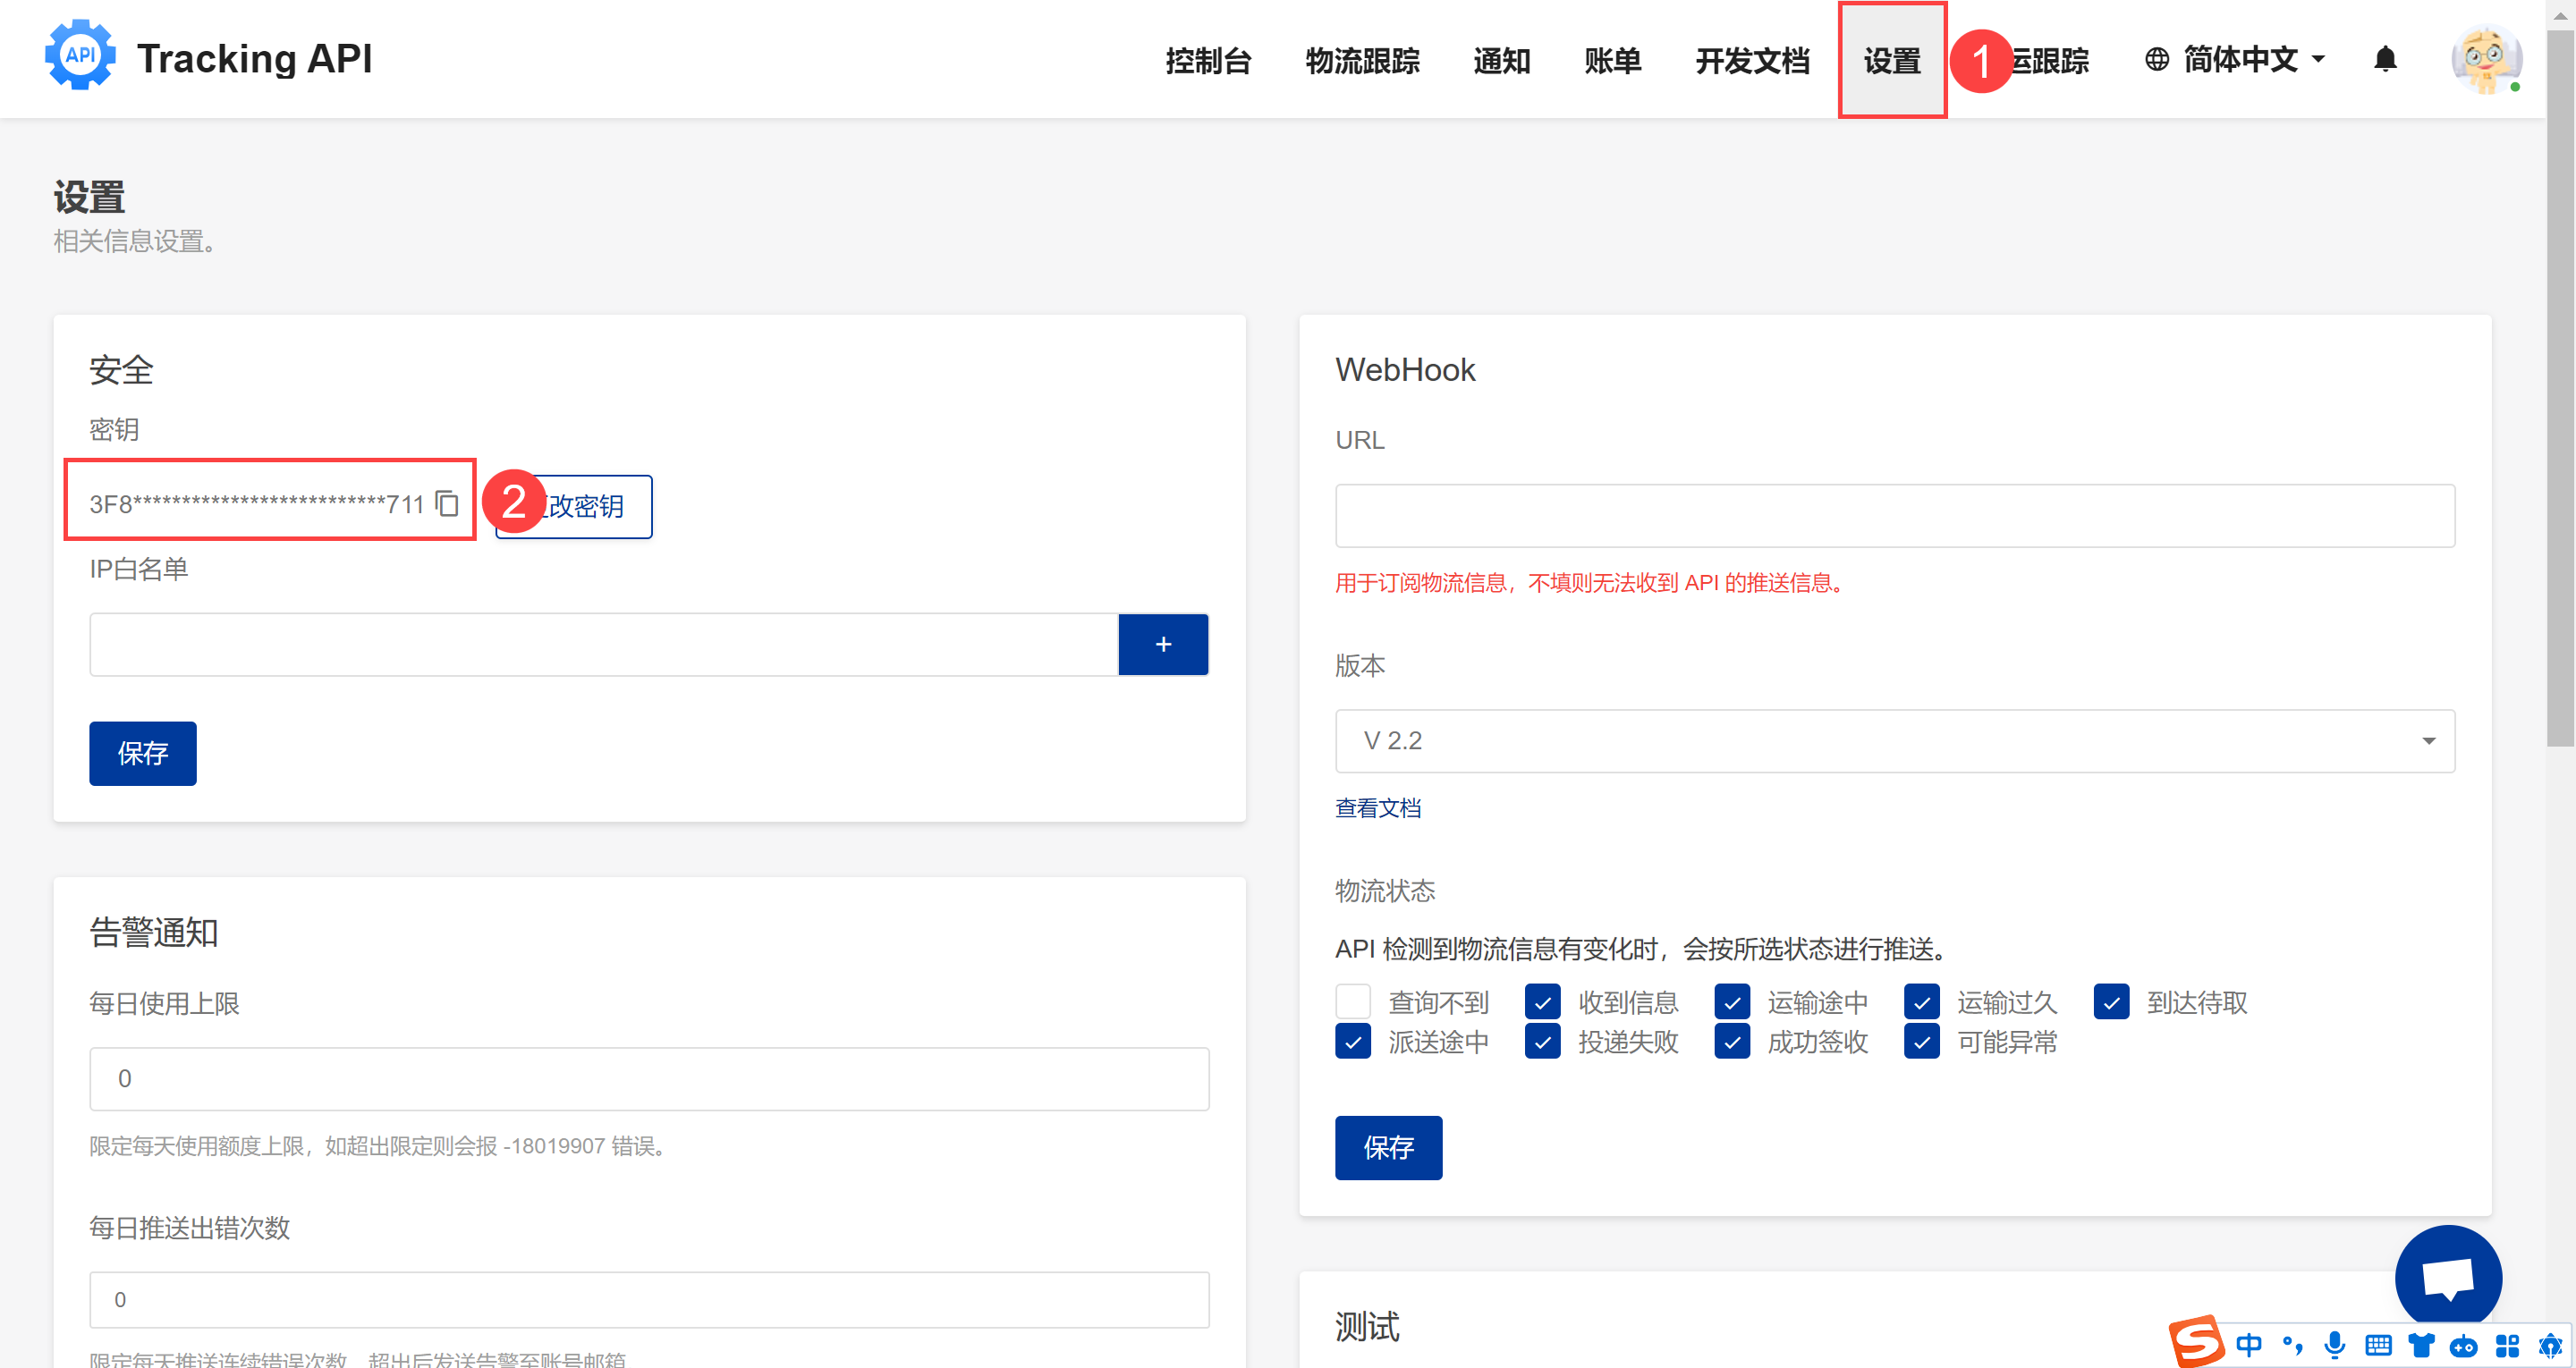Copy the secret key with copy icon
Viewport: 2576px width, 1368px height.
[447, 503]
